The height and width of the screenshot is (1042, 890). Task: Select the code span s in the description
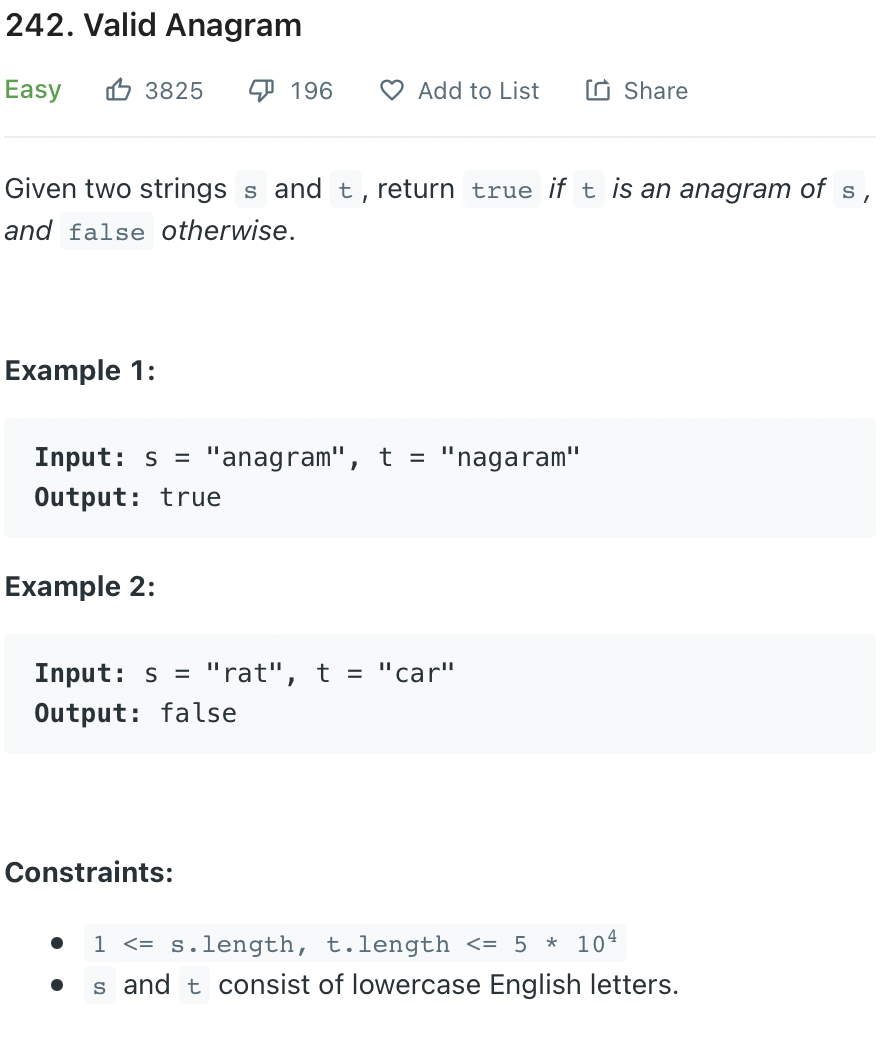pyautogui.click(x=250, y=190)
